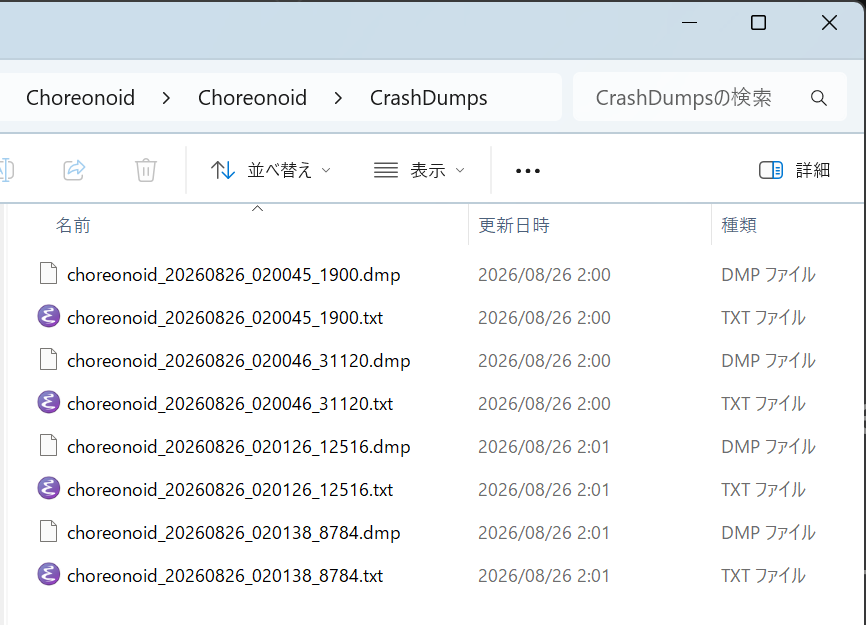Viewport: 866px width, 625px height.
Task: Click blank file icon of 020045_1900.dmp
Action: [x=49, y=273]
